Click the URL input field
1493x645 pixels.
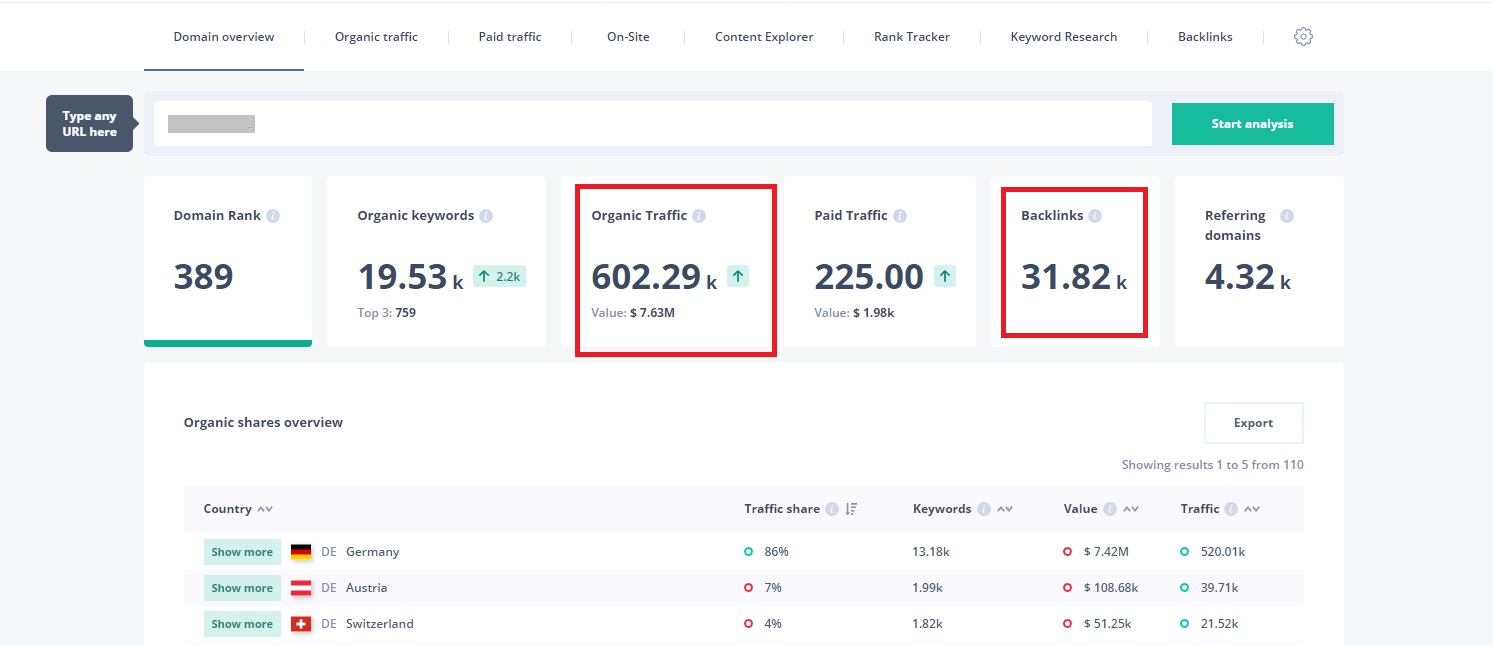[x=652, y=124]
